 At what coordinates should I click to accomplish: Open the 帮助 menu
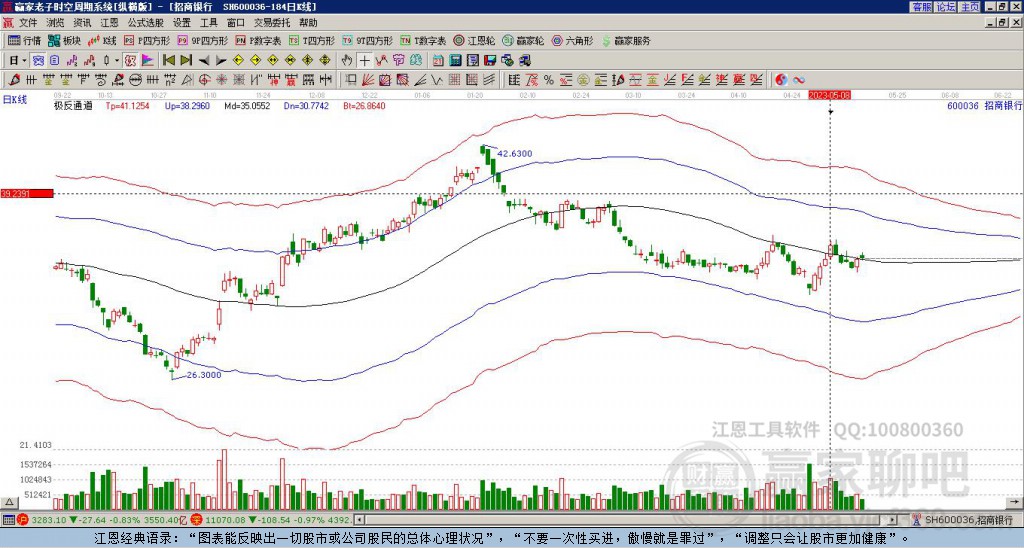(308, 23)
